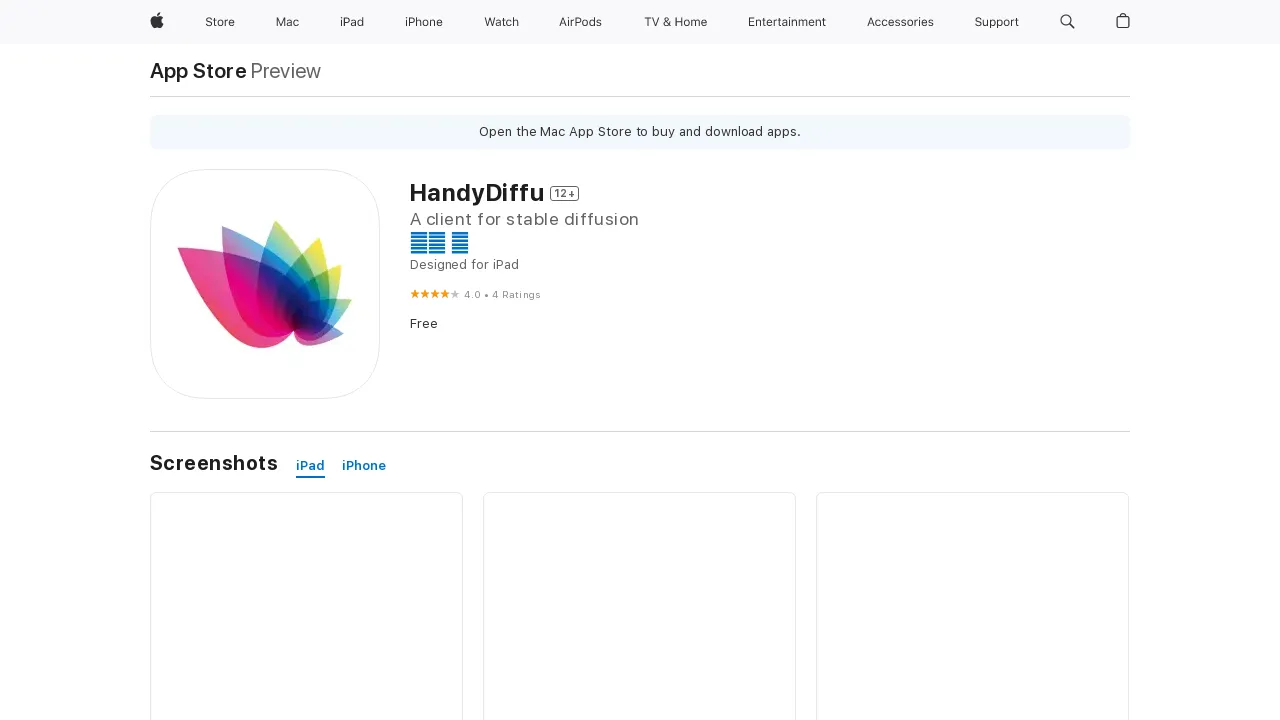Open the Store menu
Viewport: 1280px width, 720px height.
(x=220, y=22)
